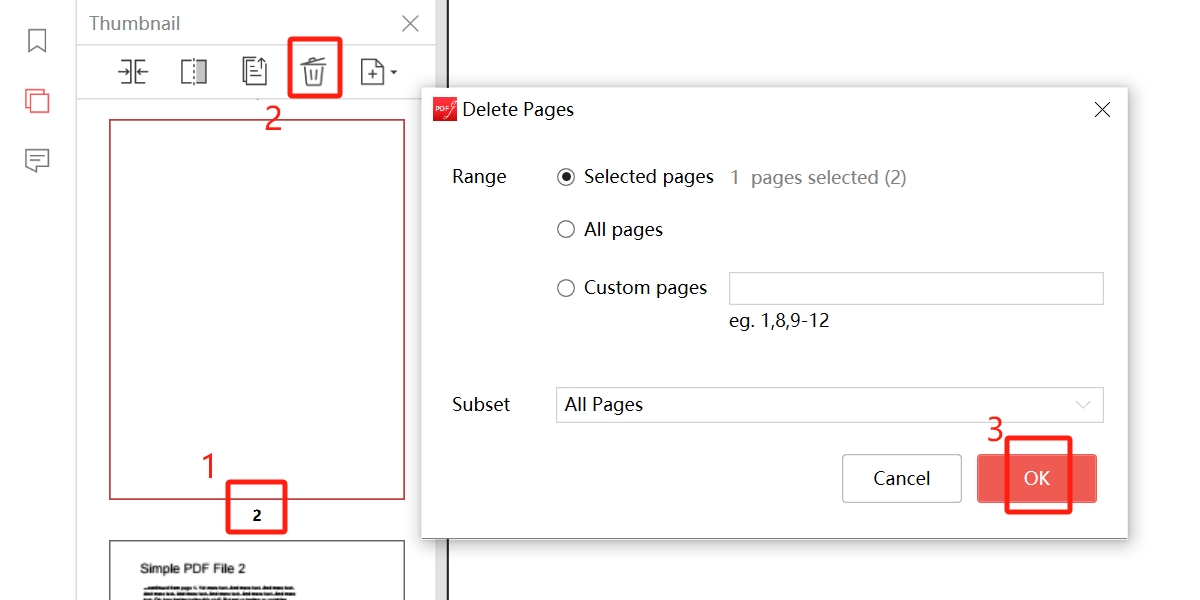Screen dimensions: 1200x600
Task: Click into the Custom pages text field
Action: (915, 288)
